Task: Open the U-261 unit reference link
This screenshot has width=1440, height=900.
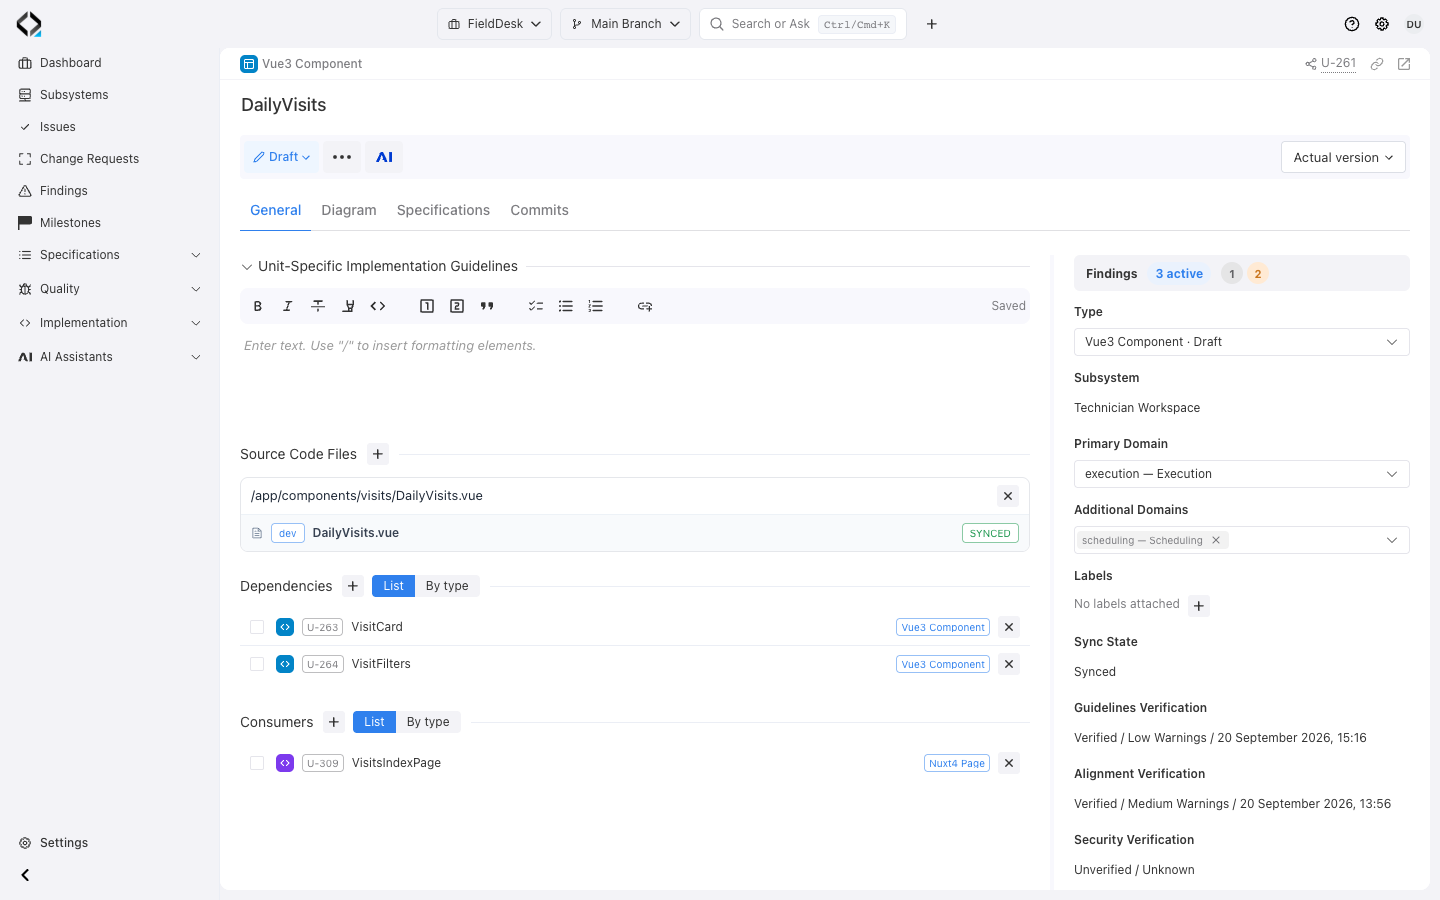Action: (1338, 64)
